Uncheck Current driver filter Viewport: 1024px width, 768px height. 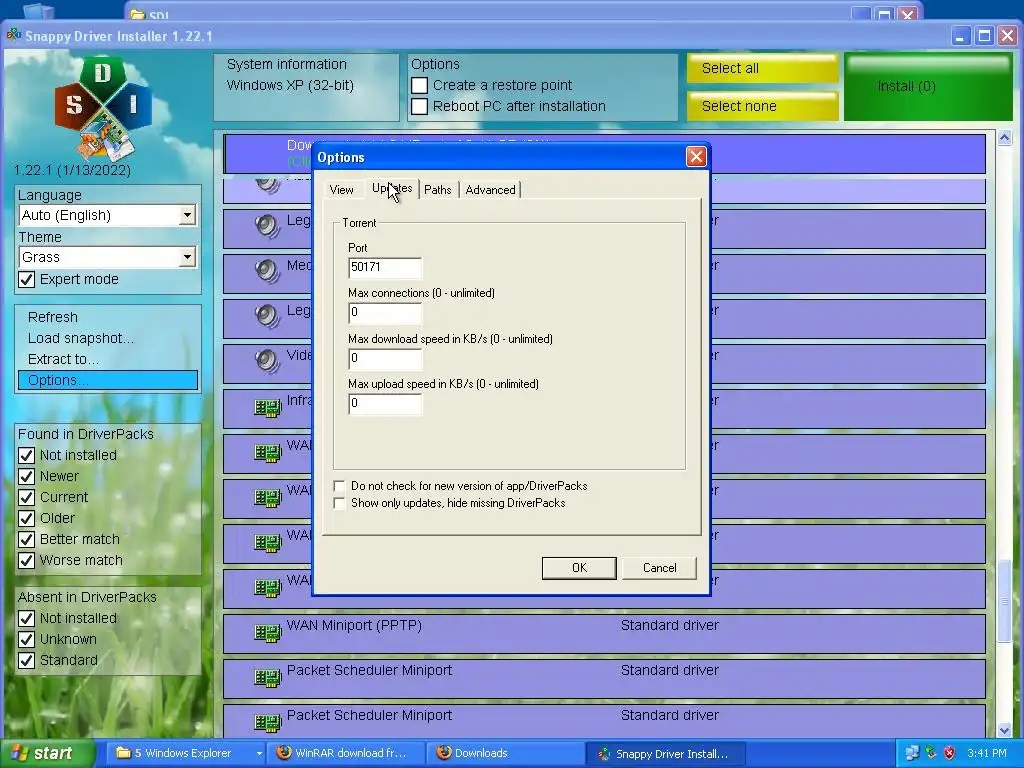pos(26,498)
